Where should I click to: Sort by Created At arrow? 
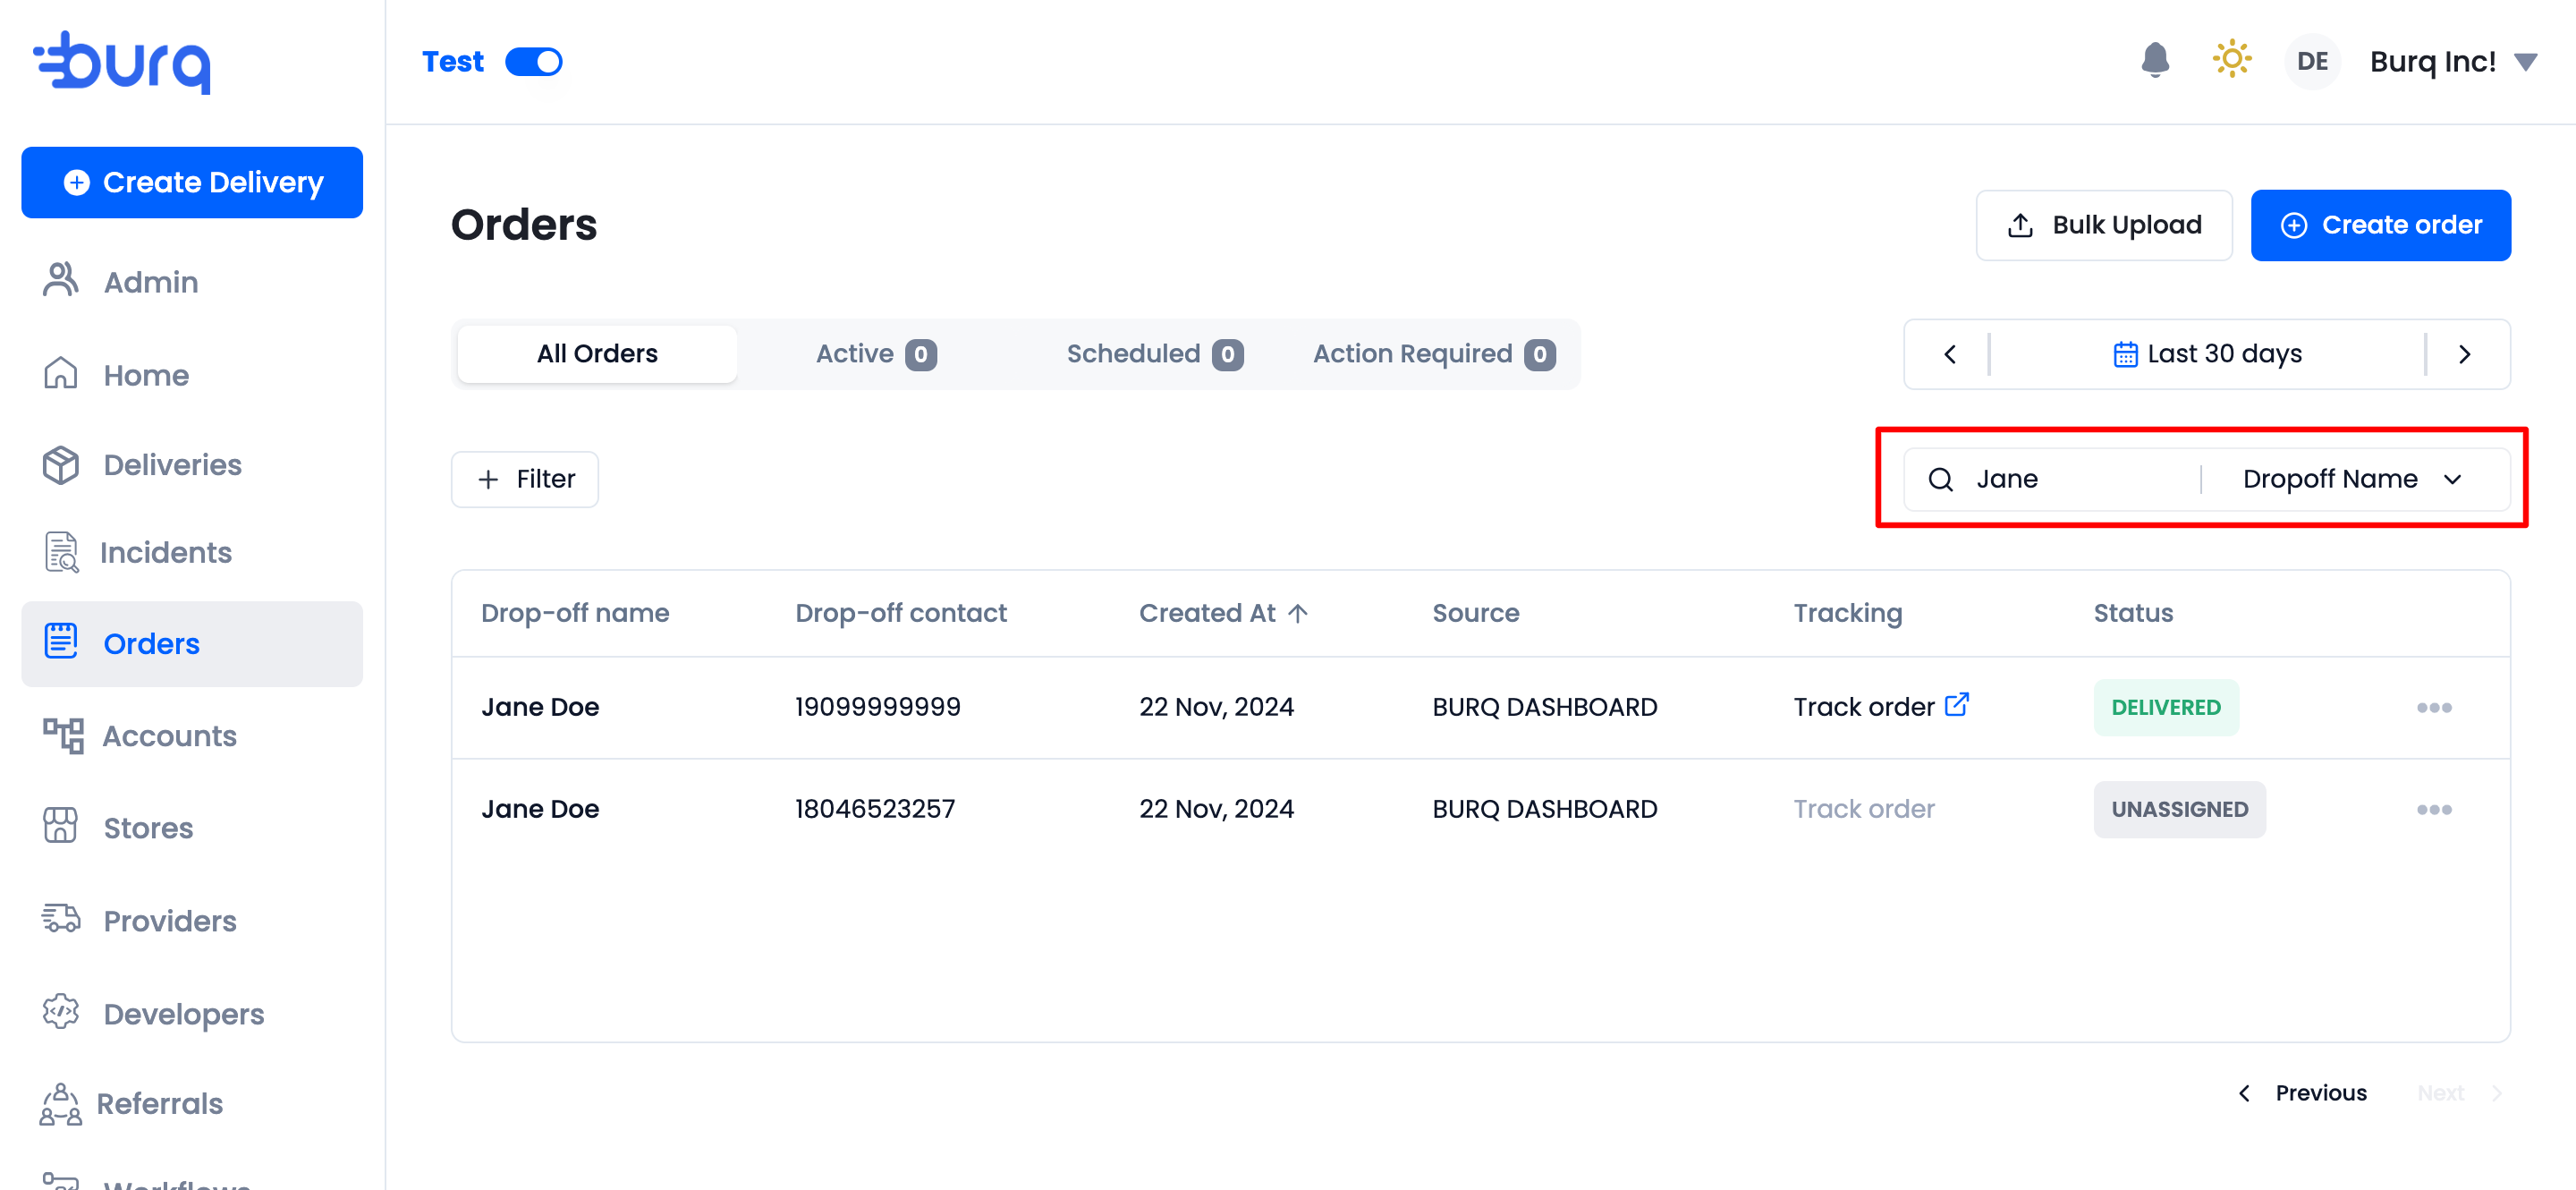1297,613
